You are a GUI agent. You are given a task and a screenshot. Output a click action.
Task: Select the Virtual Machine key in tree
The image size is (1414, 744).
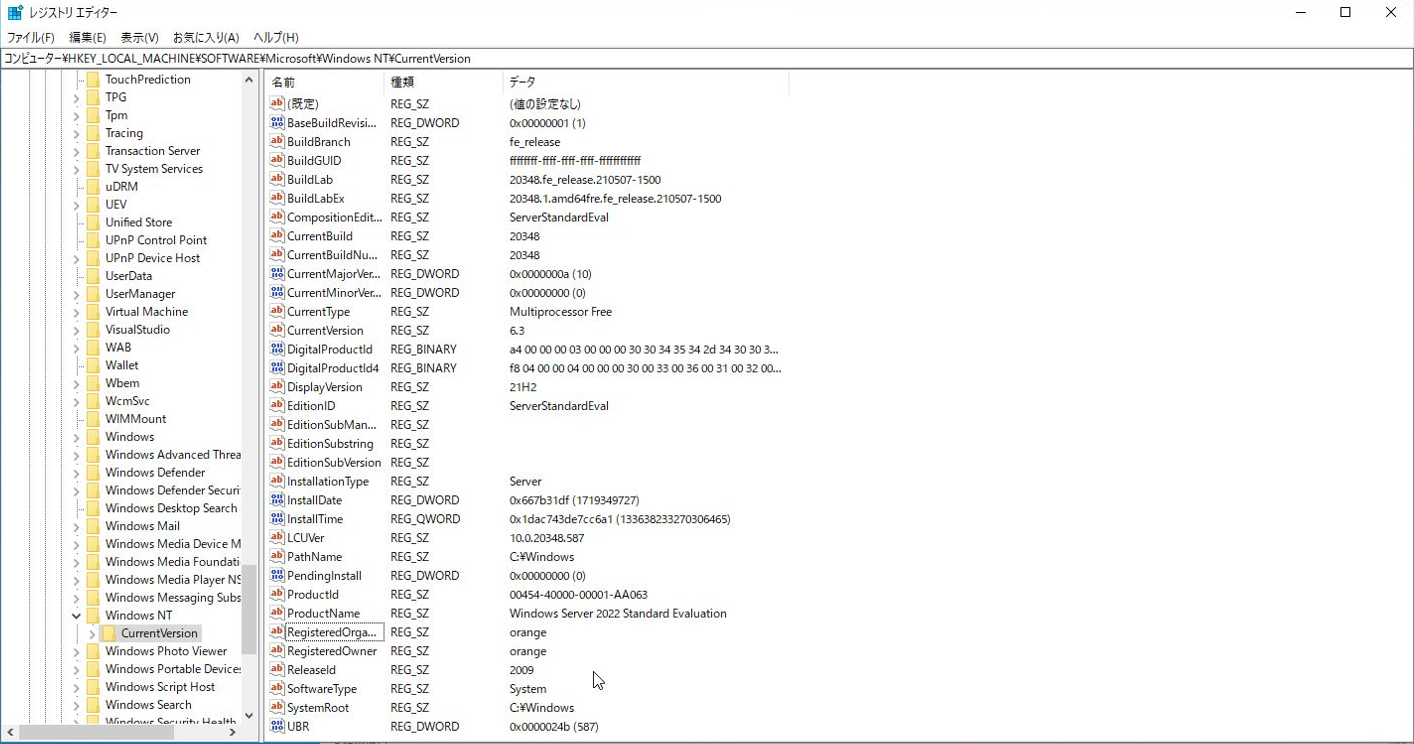click(x=146, y=312)
